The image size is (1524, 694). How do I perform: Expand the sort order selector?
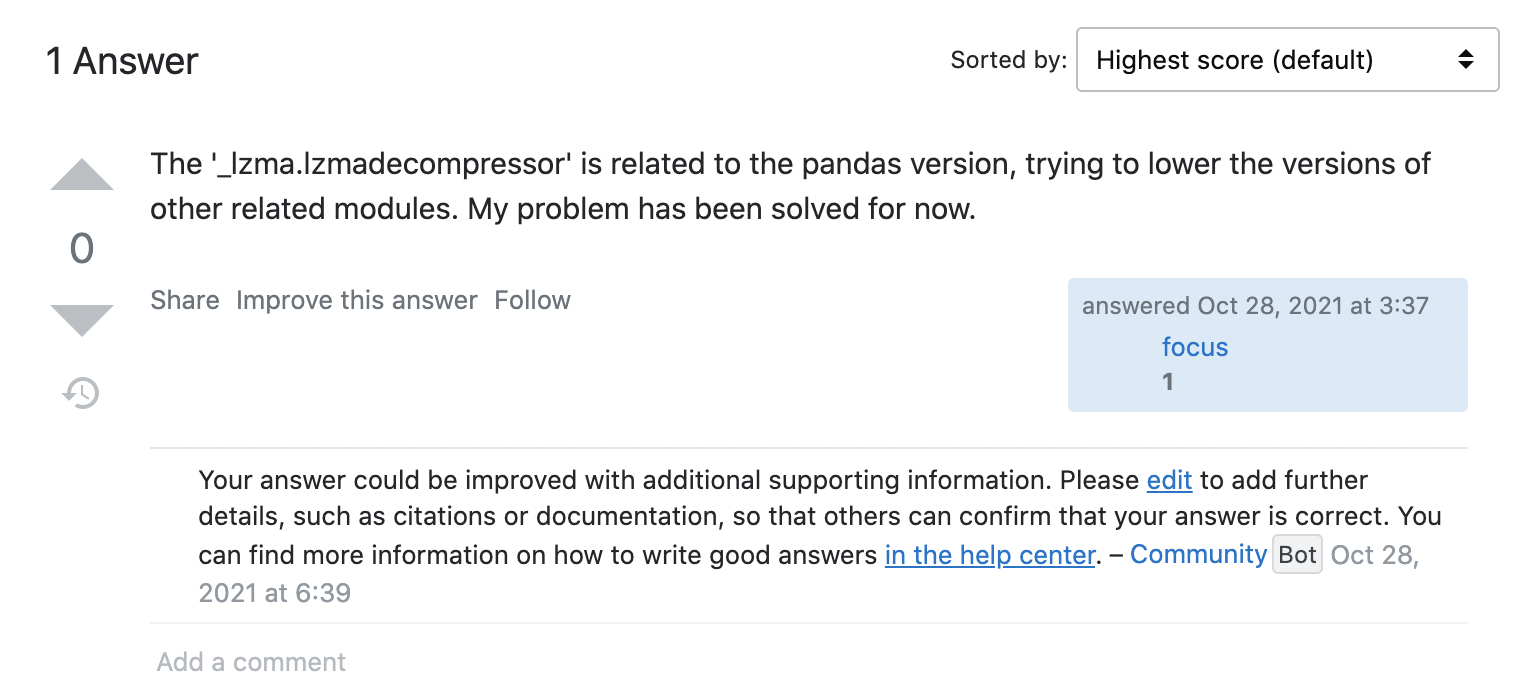[1286, 60]
